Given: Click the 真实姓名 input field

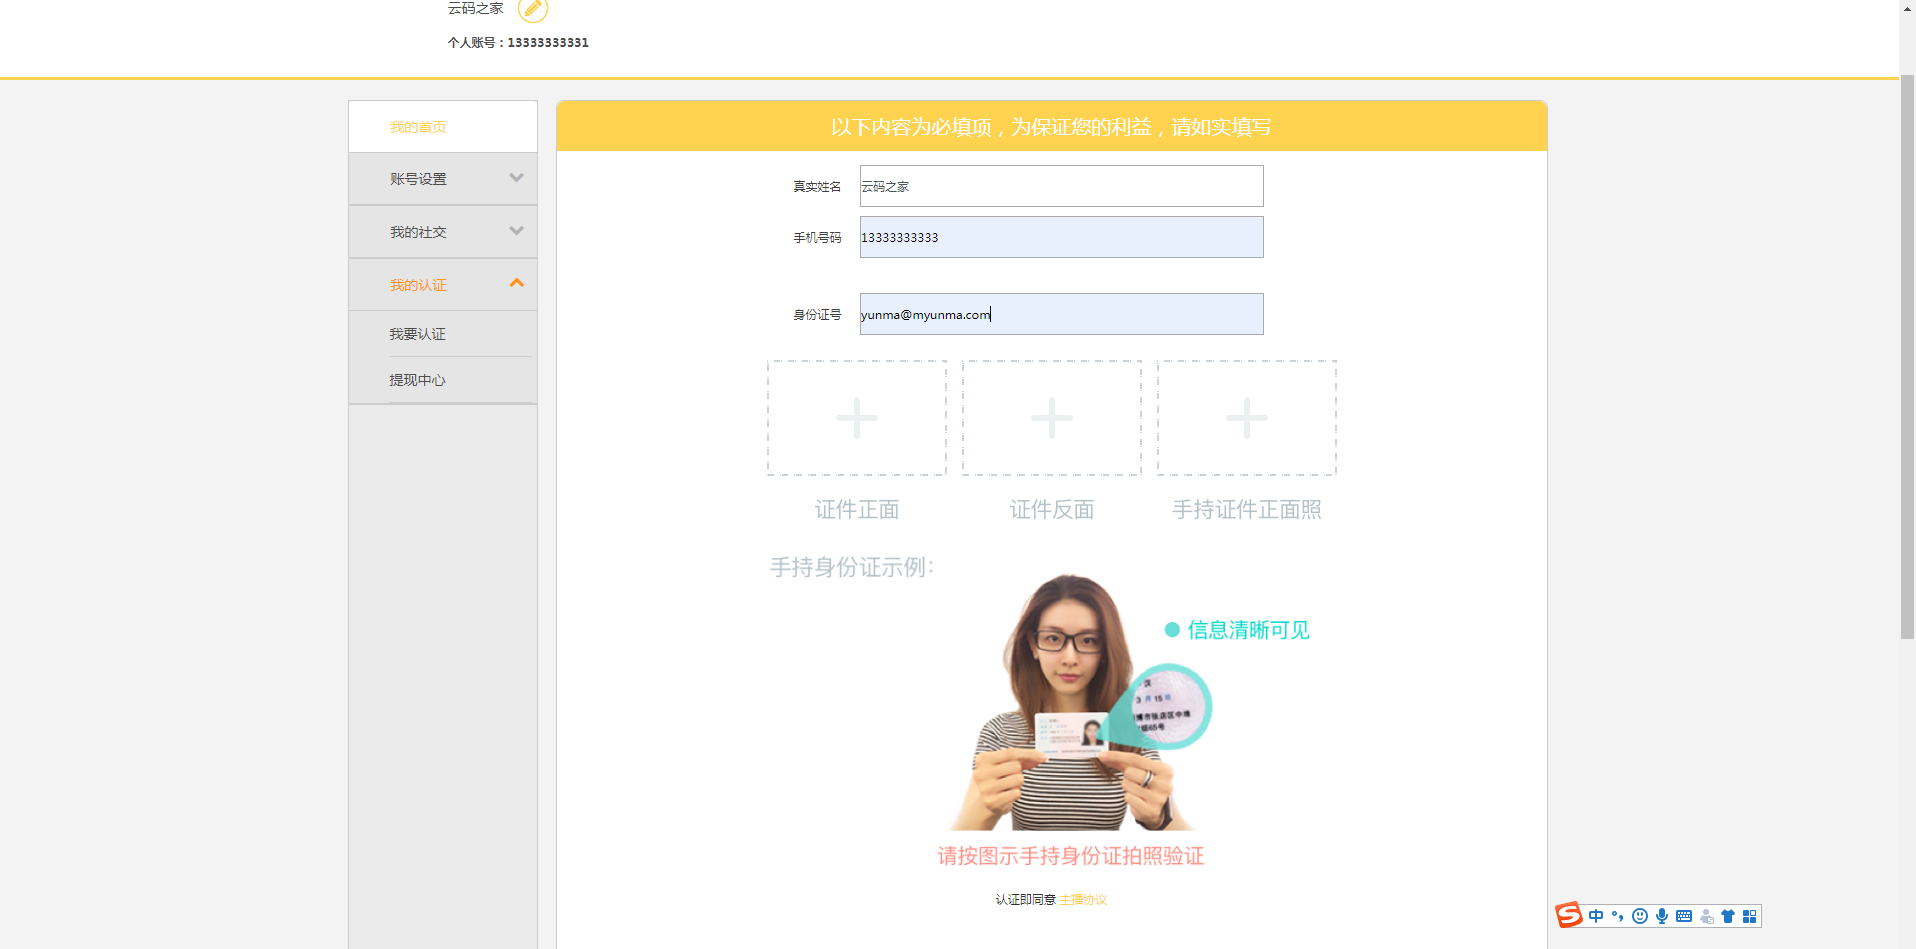Looking at the screenshot, I should 1060,186.
